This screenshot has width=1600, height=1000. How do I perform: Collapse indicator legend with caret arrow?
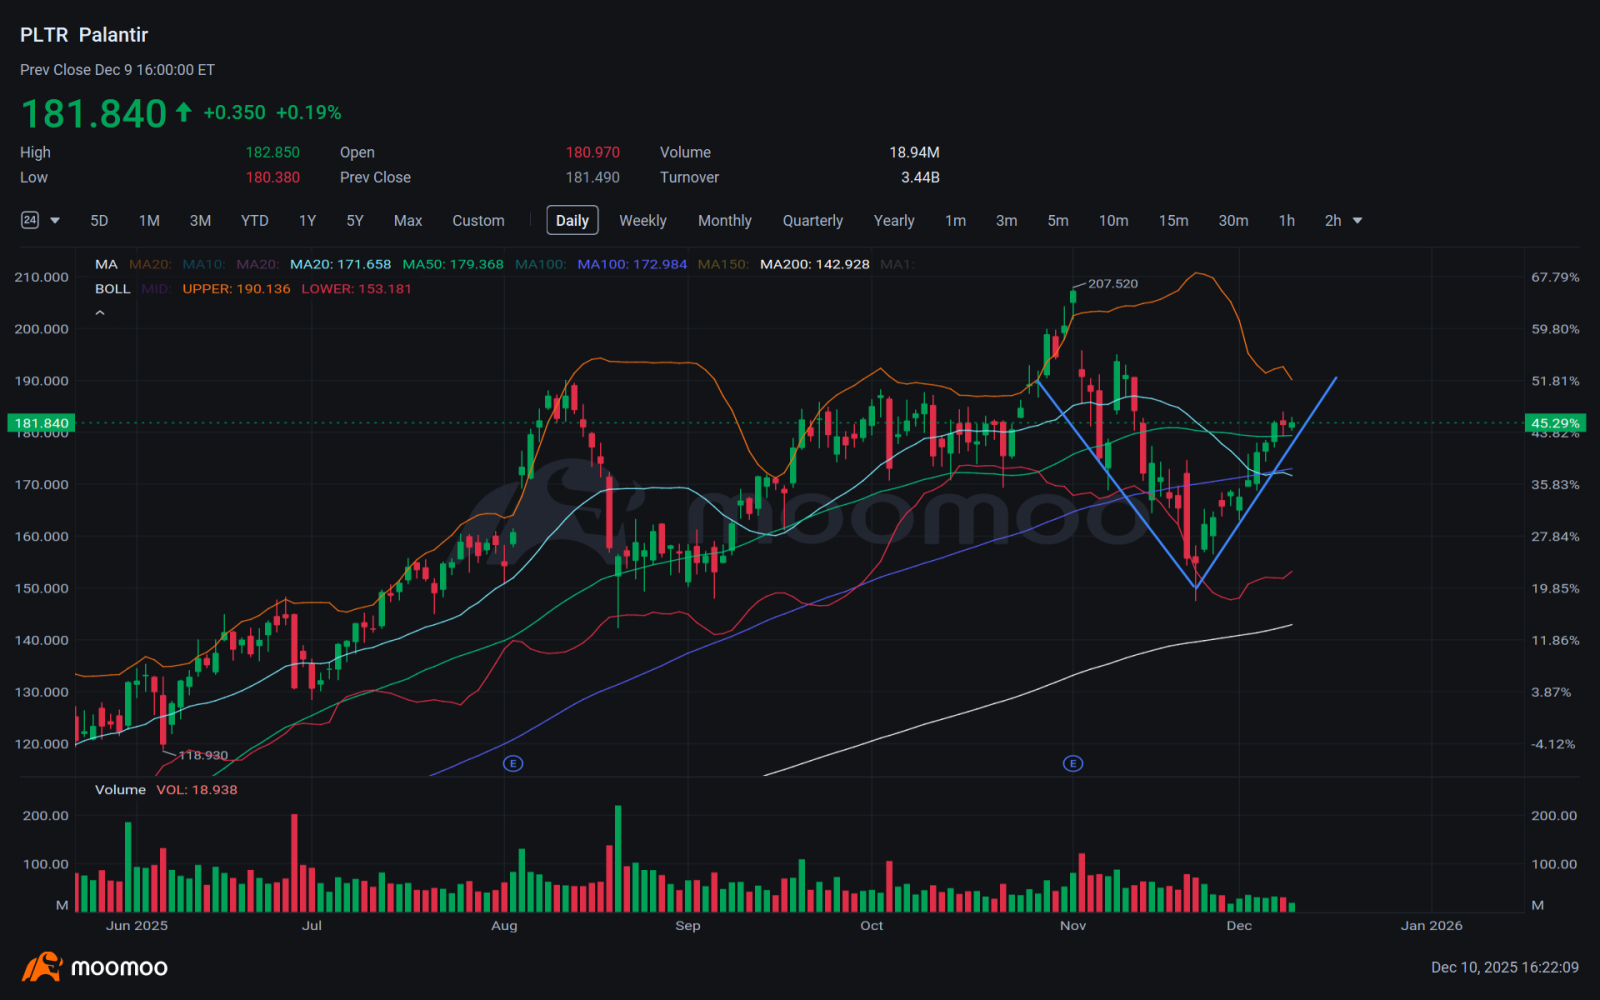point(100,313)
